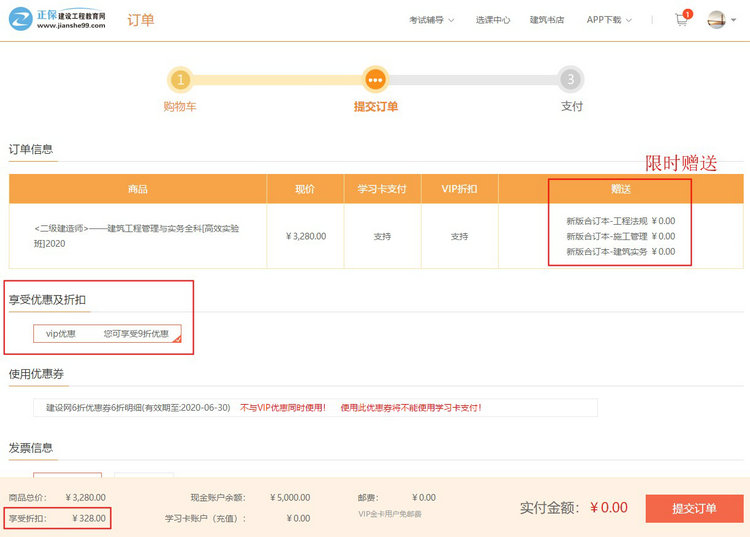
Task: Click the 新版合订本-工程法规 gift item
Action: [620, 221]
